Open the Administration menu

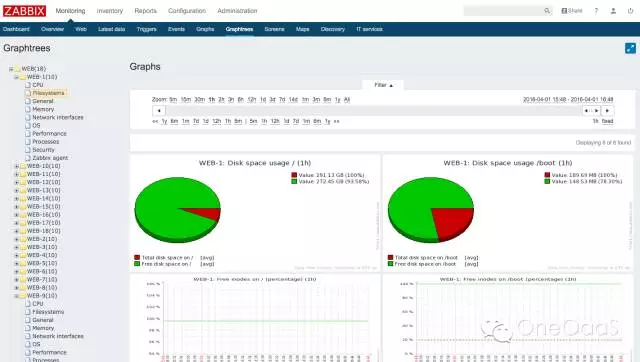coord(237,11)
